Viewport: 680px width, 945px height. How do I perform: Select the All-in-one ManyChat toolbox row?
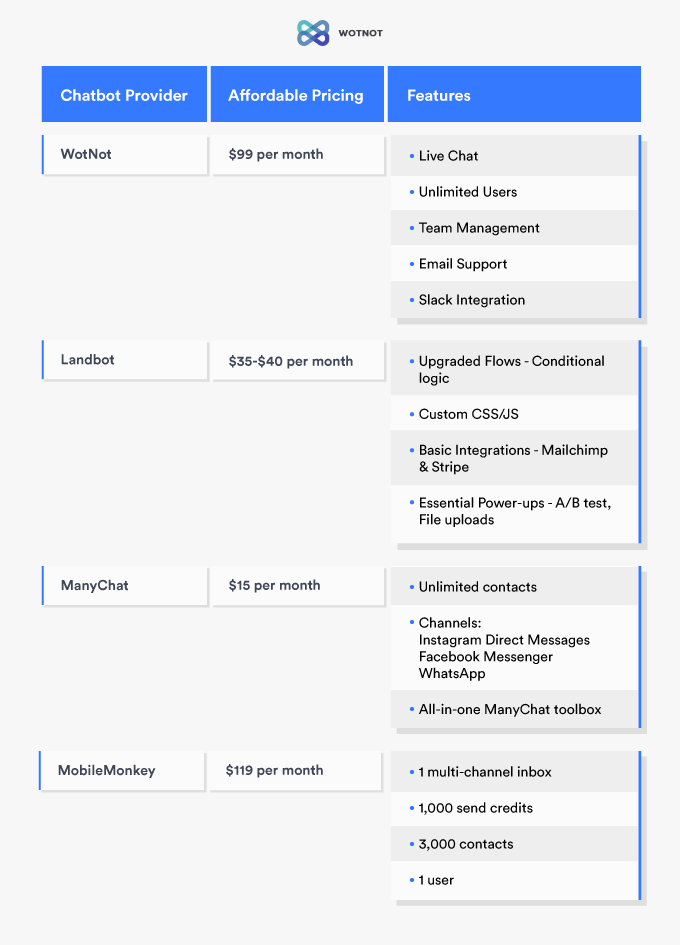click(514, 709)
